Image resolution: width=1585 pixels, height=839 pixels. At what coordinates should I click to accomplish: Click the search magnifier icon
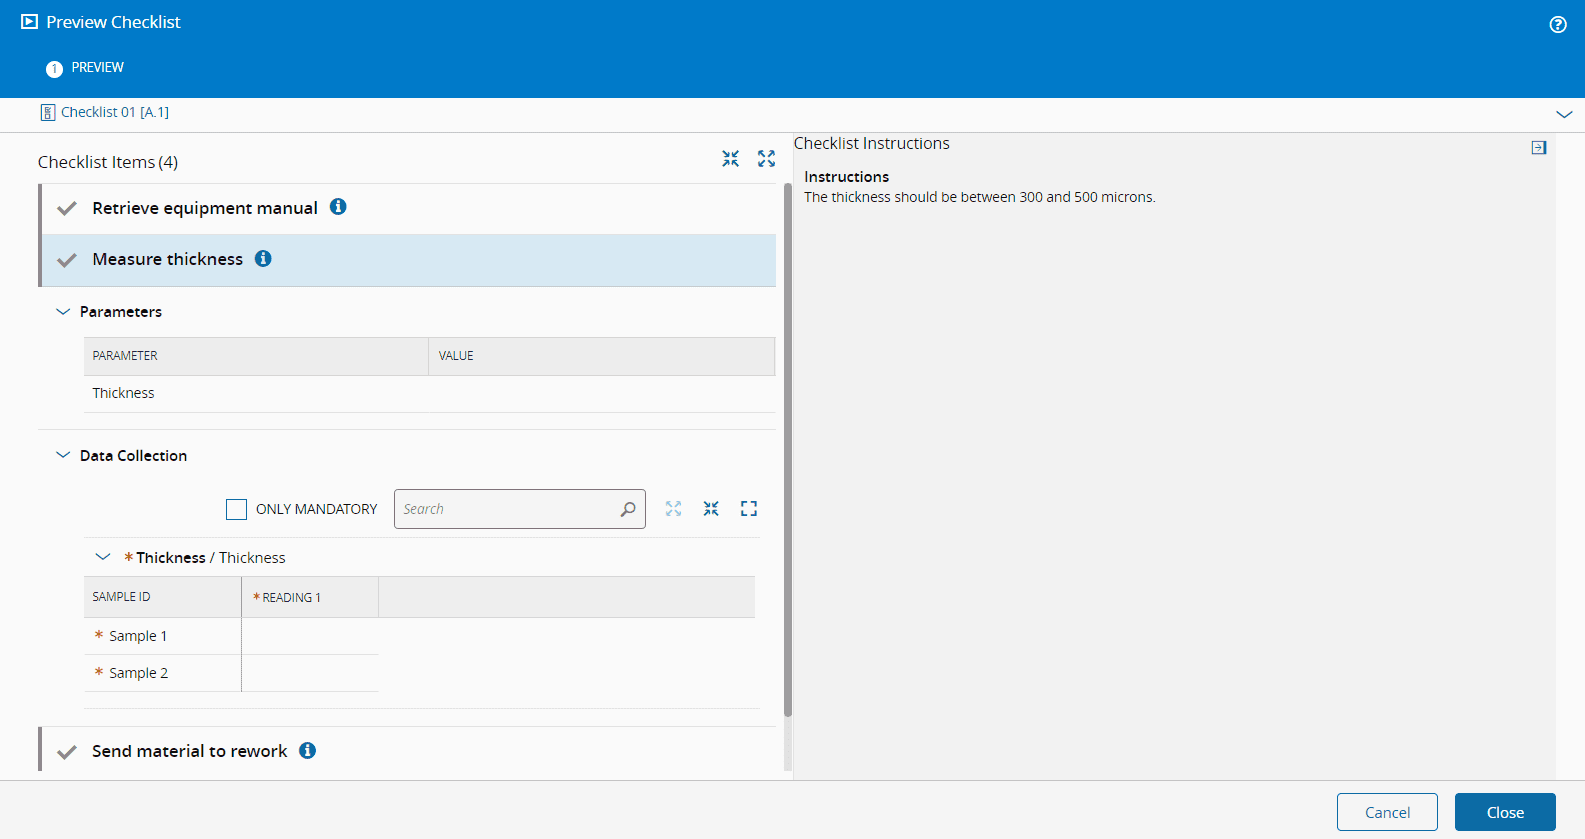(628, 509)
